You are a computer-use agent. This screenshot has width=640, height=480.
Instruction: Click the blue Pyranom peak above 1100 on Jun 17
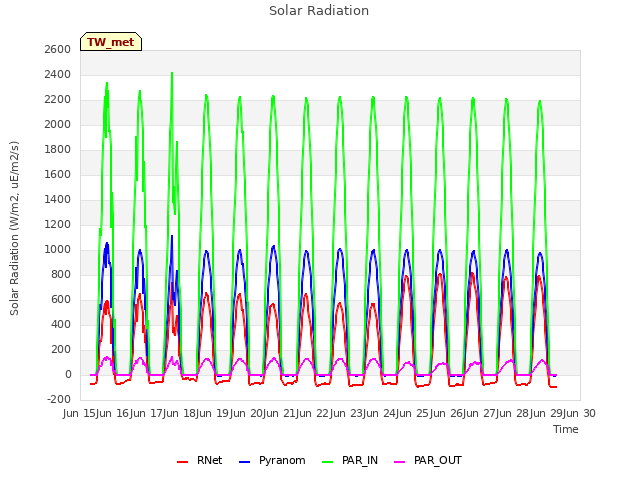pos(172,237)
